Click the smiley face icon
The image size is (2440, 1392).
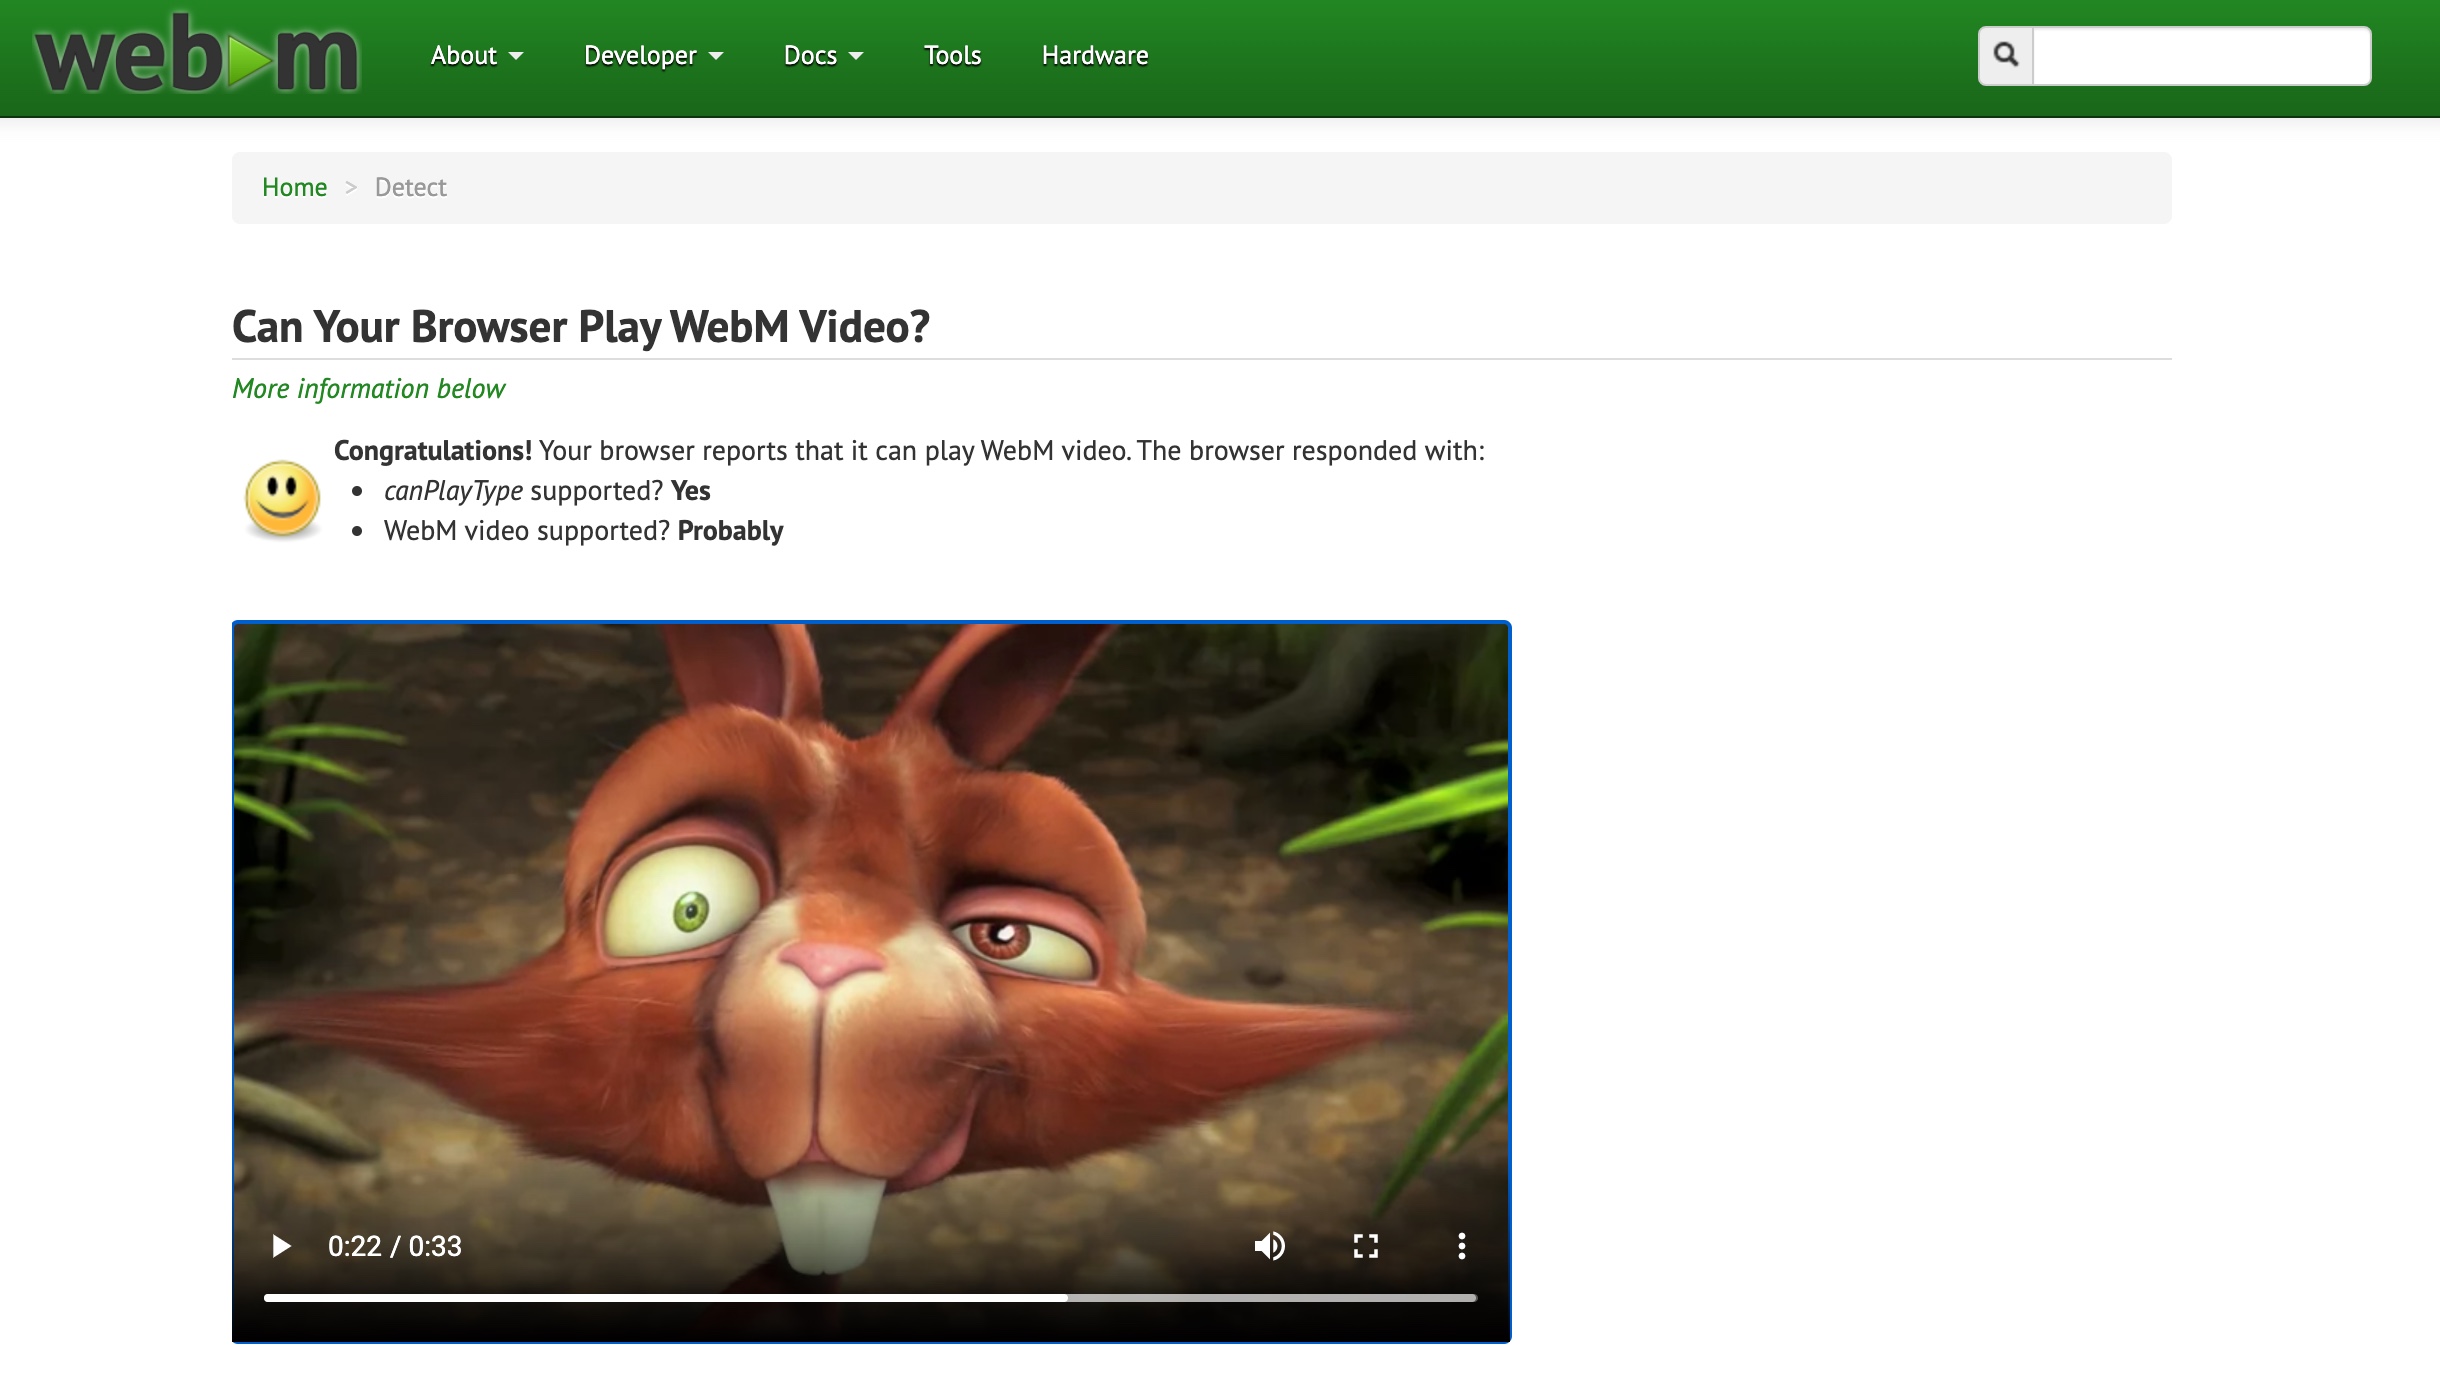[282, 498]
